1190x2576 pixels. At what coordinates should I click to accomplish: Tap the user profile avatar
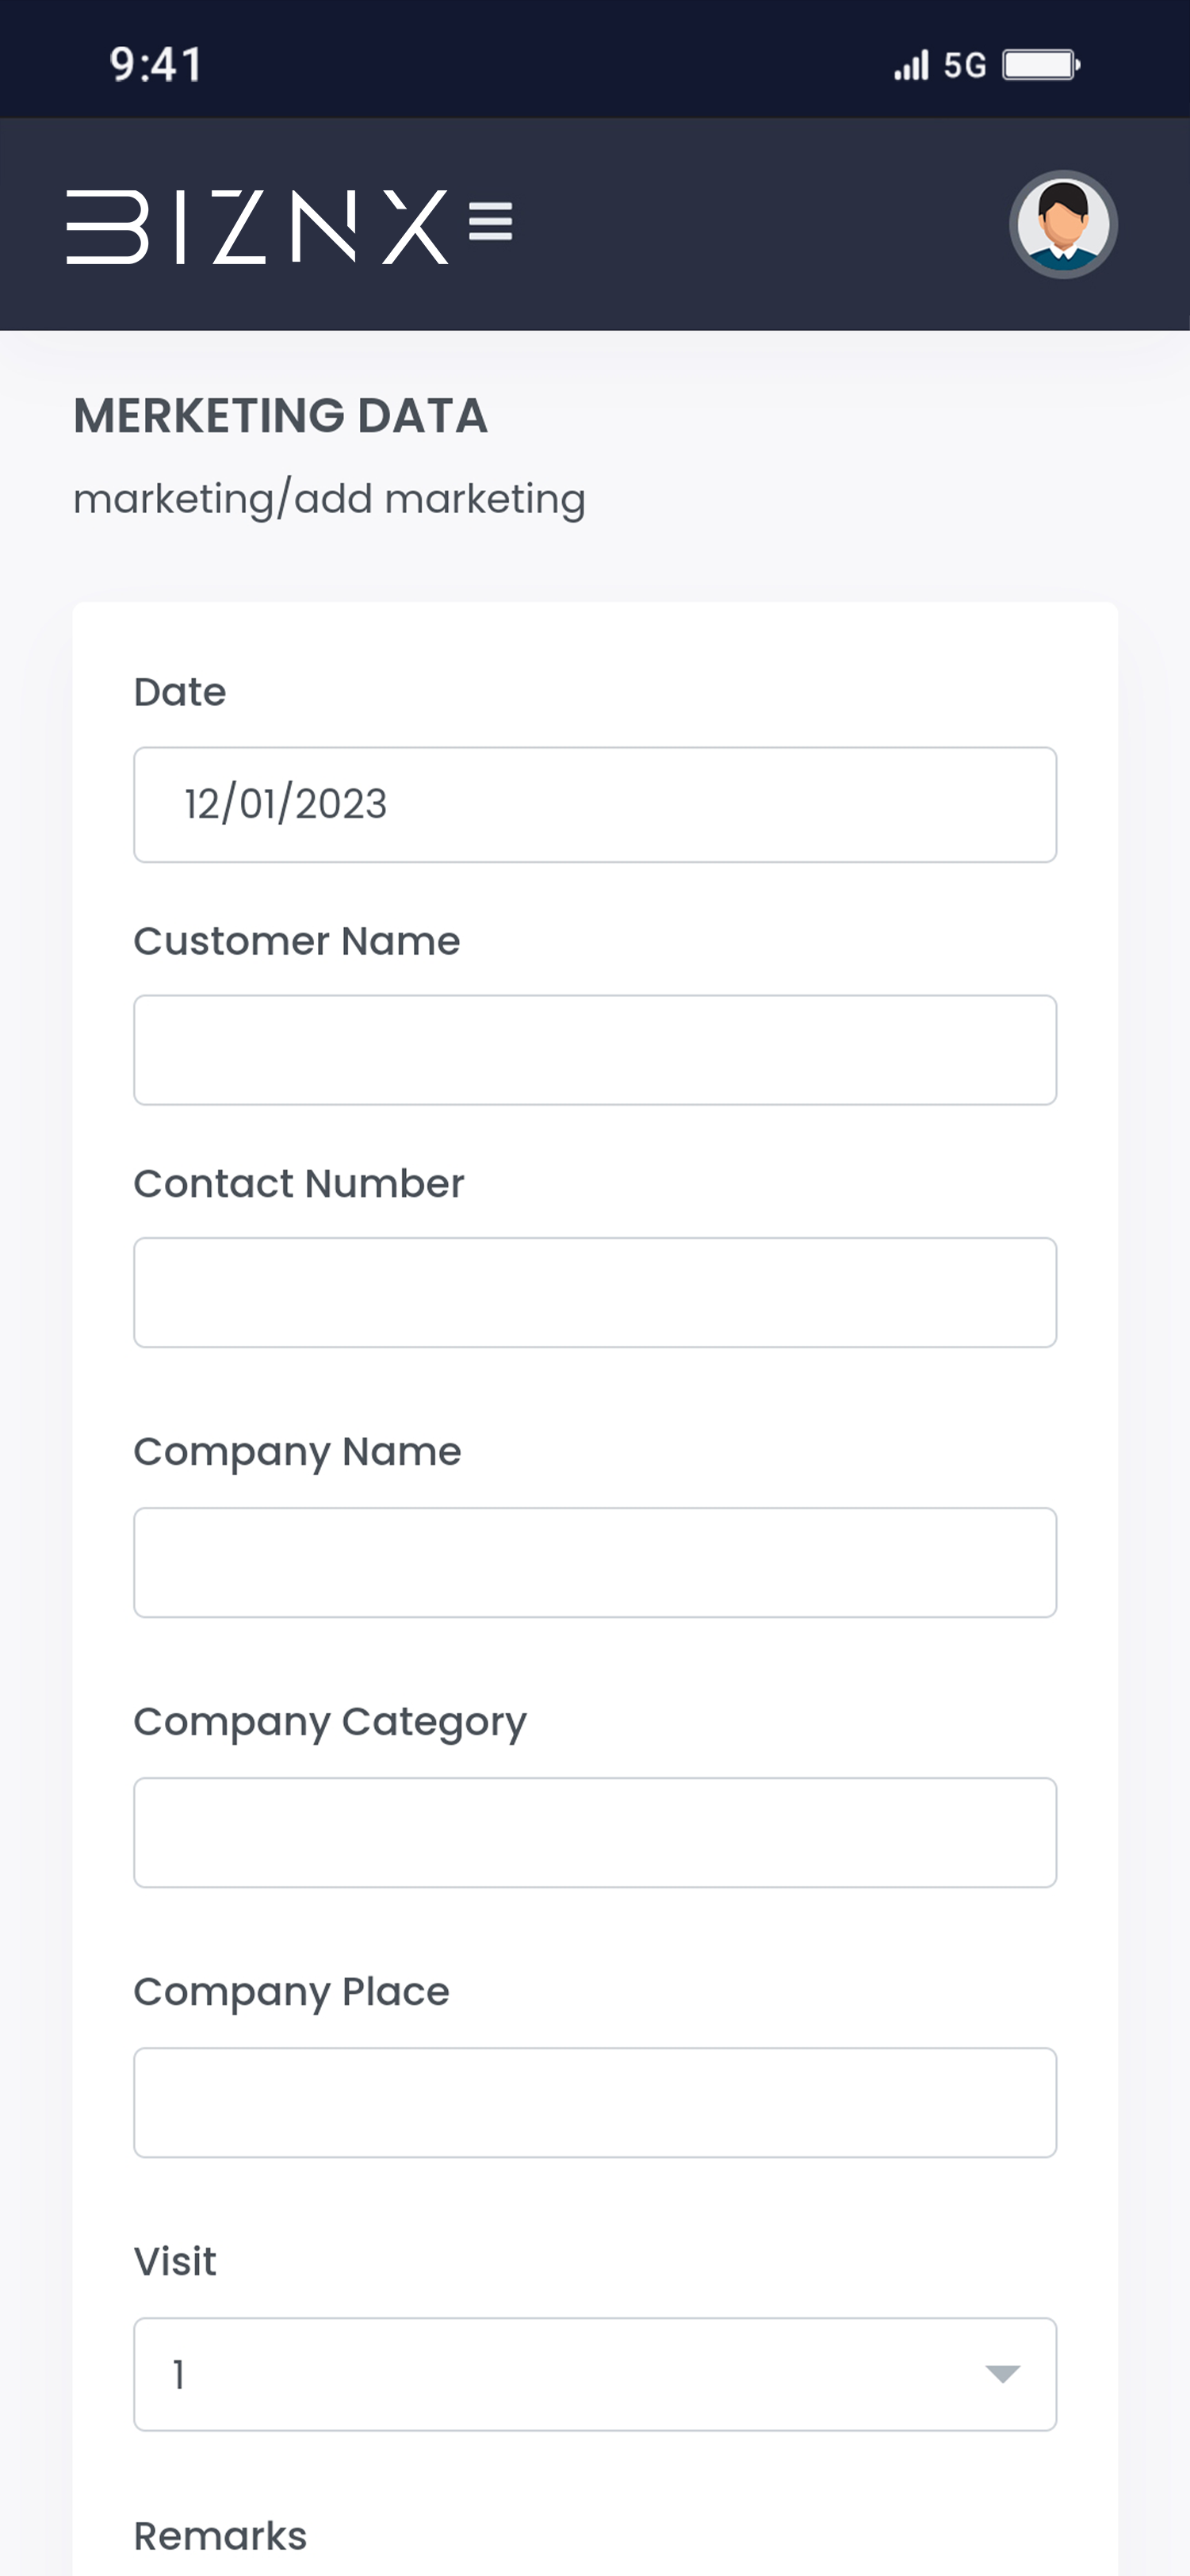(1062, 225)
